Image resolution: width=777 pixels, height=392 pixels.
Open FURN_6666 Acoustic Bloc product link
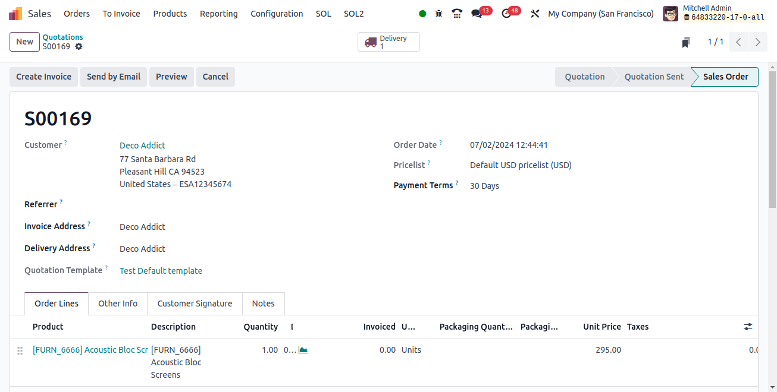[x=90, y=350]
